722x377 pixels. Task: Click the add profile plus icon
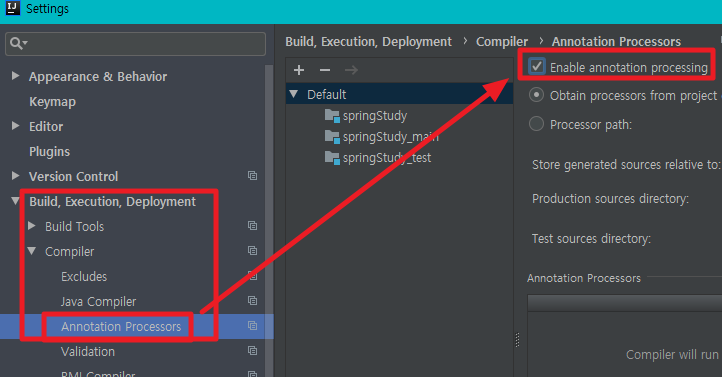tap(299, 70)
